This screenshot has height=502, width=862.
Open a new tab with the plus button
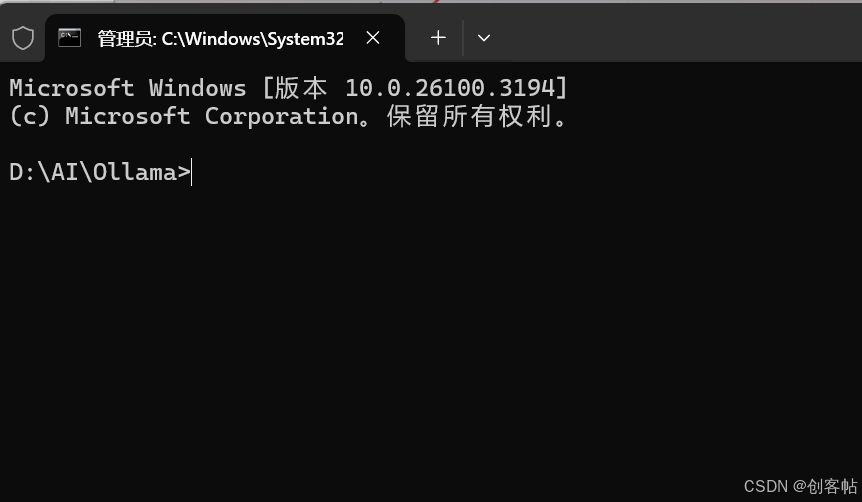[x=438, y=38]
